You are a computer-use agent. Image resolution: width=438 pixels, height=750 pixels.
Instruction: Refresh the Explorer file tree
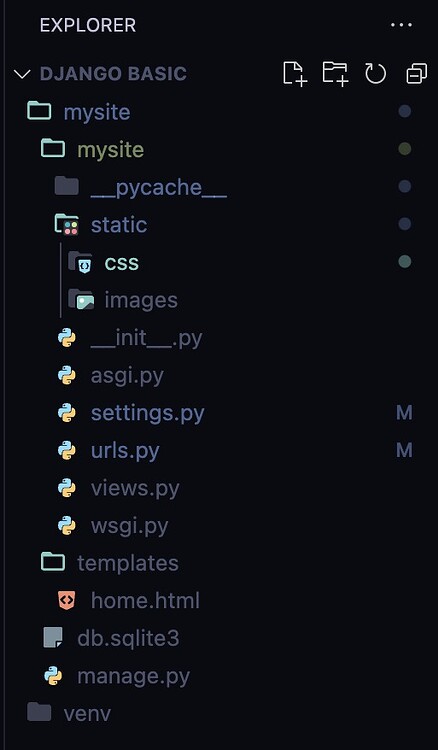[375, 74]
